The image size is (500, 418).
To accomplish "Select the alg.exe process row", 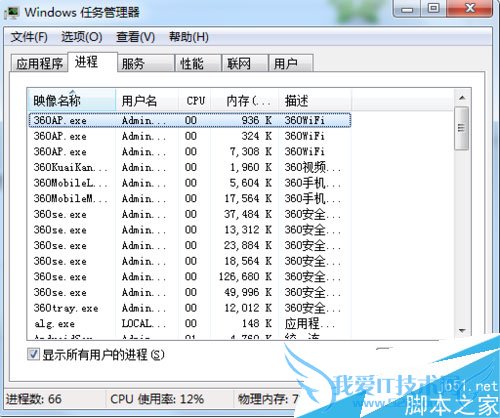I will pyautogui.click(x=190, y=323).
